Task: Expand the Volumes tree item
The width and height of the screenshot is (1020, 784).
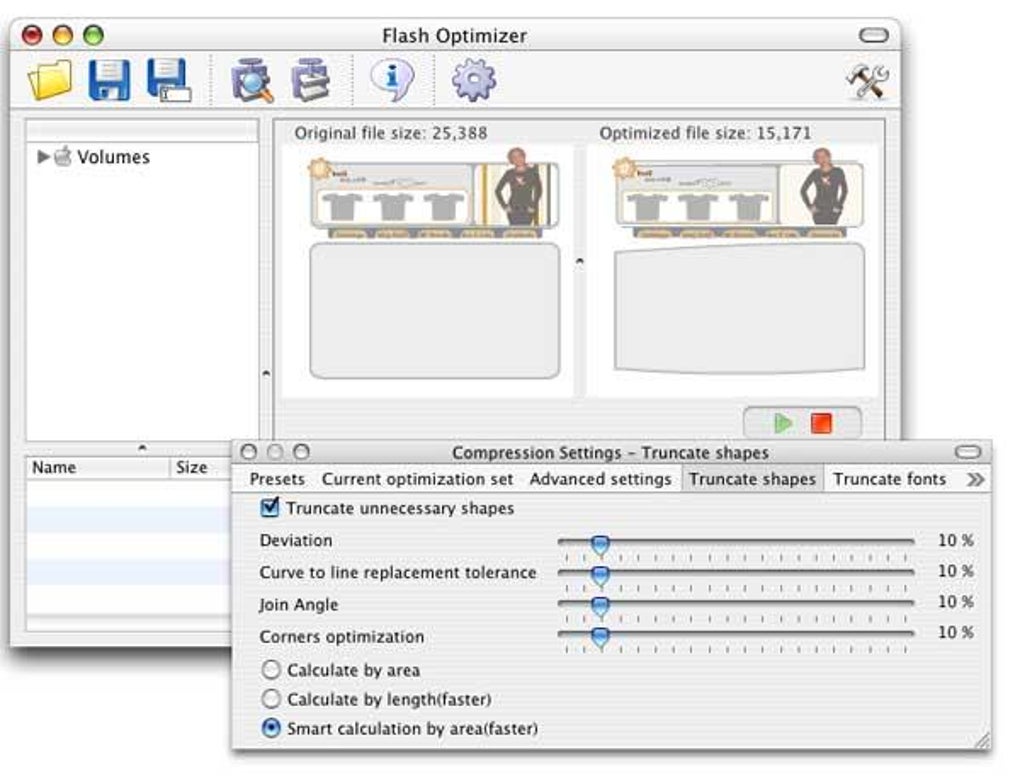Action: click(x=43, y=156)
